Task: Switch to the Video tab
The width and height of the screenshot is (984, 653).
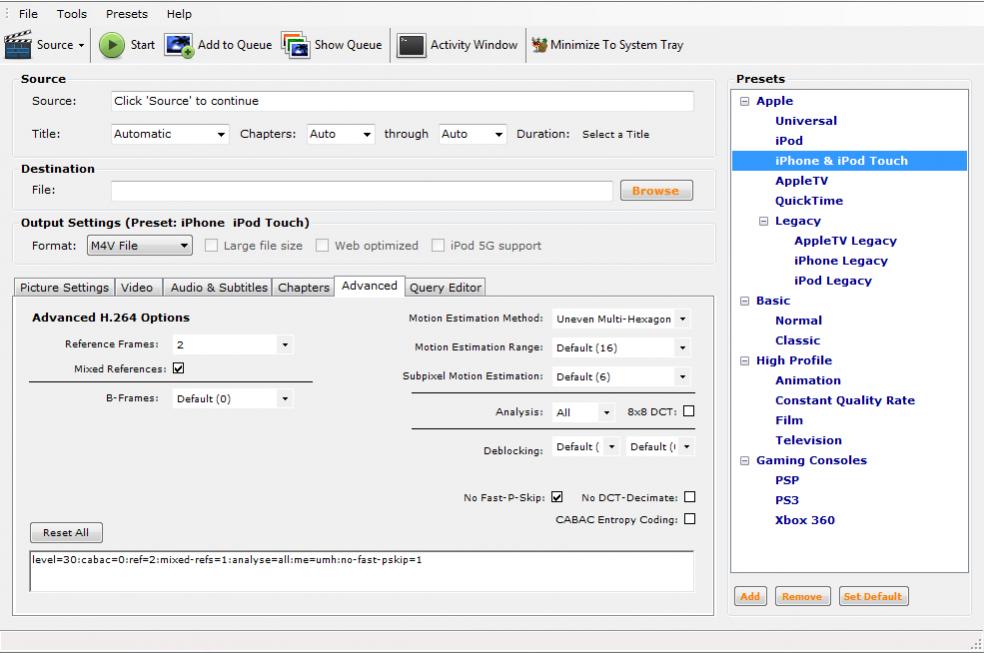Action: click(137, 287)
